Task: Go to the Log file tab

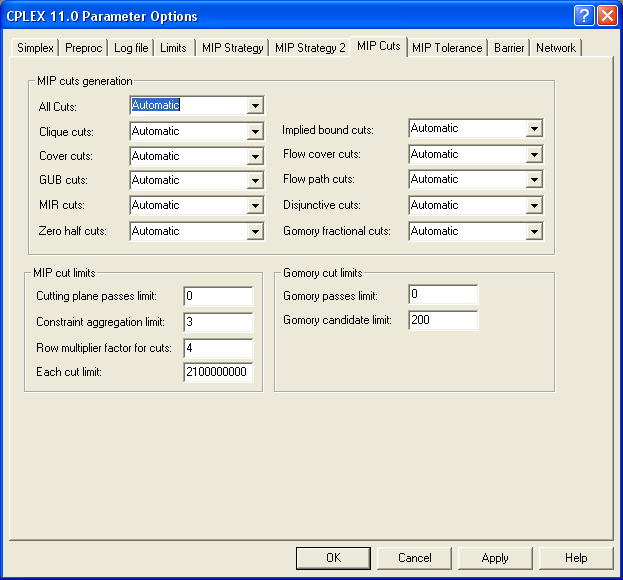Action: (131, 48)
